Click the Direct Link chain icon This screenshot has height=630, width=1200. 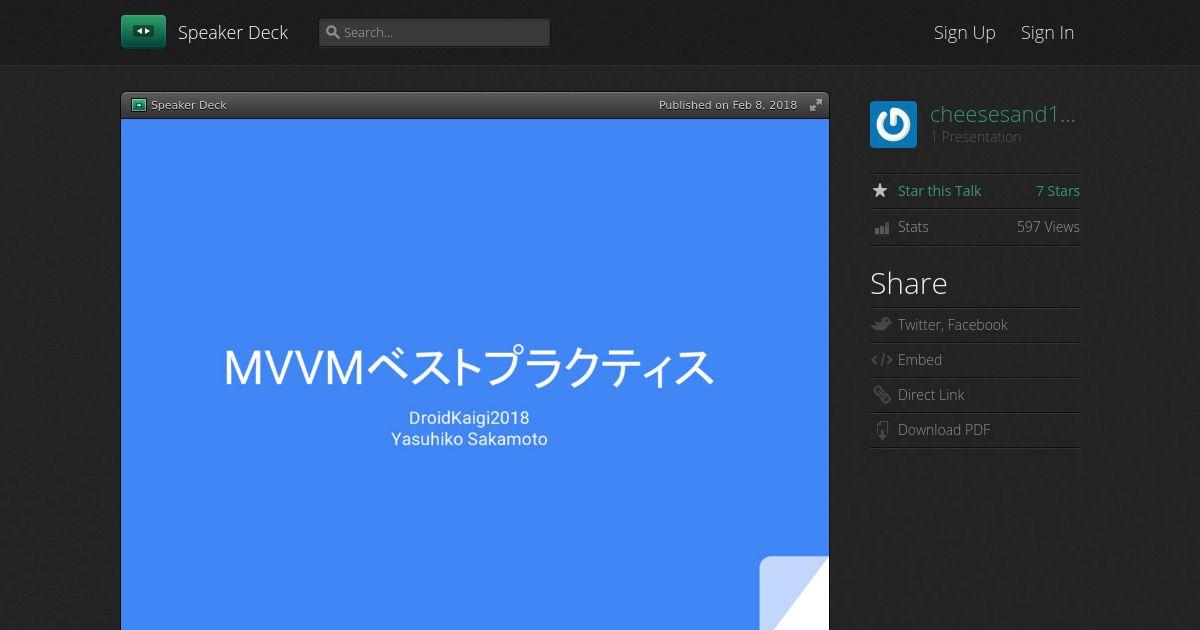pos(881,395)
